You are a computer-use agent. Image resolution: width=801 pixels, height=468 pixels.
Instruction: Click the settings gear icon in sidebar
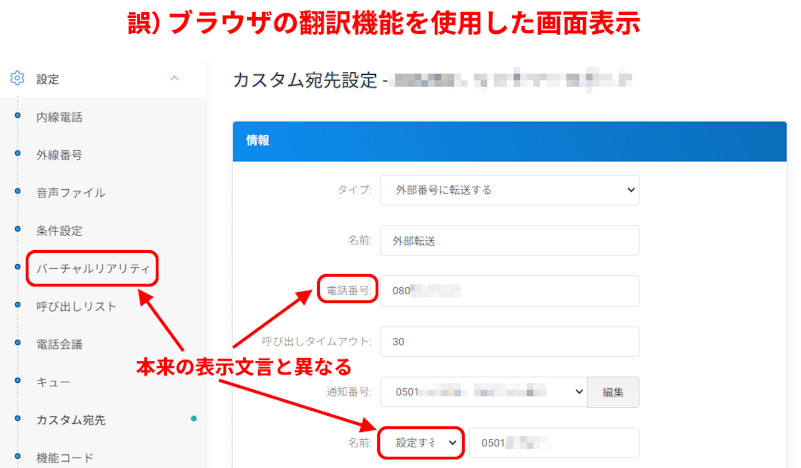coord(17,78)
